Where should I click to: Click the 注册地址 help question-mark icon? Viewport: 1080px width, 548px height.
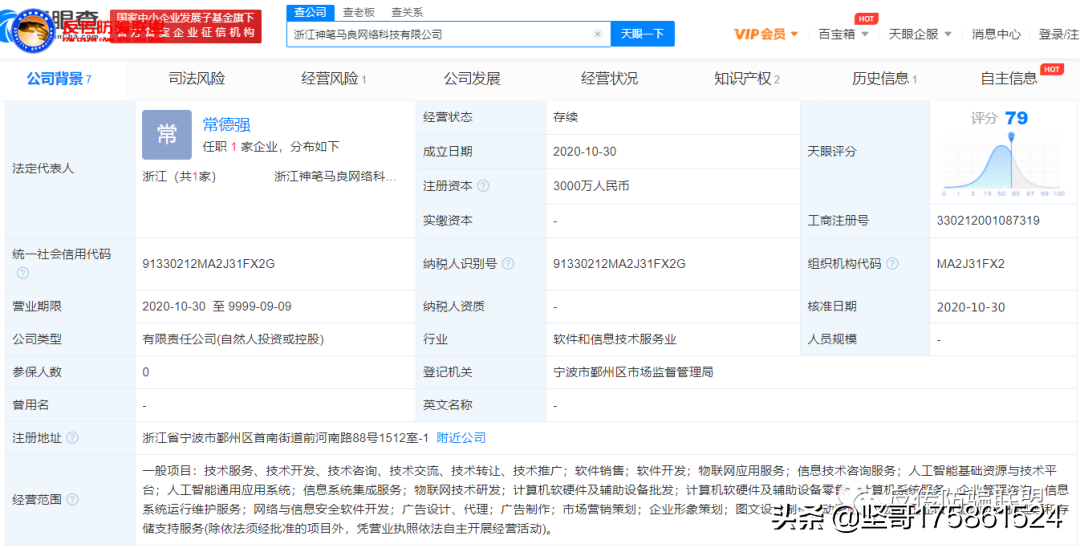tap(72, 438)
